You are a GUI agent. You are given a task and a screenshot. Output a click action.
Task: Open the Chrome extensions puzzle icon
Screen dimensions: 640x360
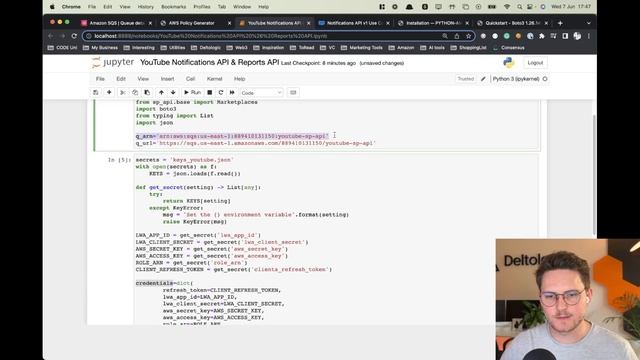tap(542, 36)
